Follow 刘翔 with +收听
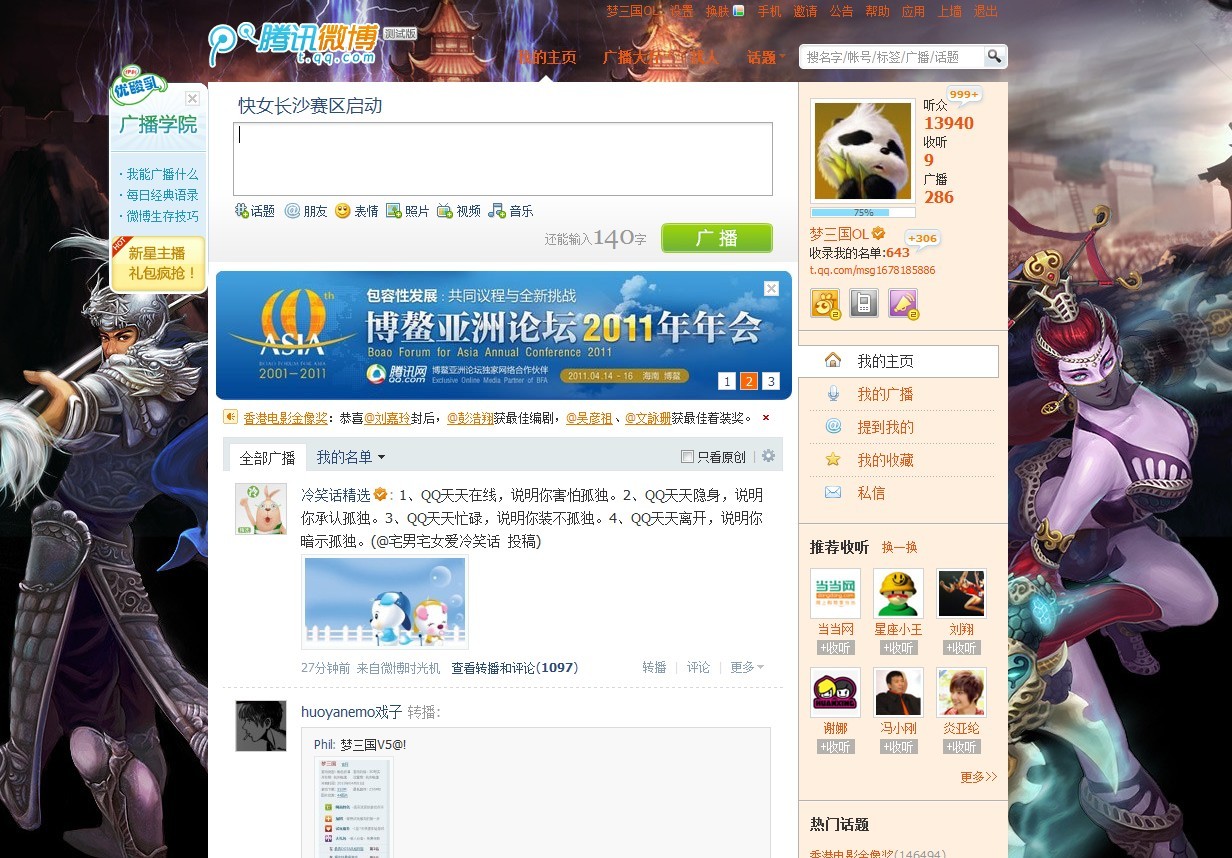The width and height of the screenshot is (1232, 858). coord(961,648)
